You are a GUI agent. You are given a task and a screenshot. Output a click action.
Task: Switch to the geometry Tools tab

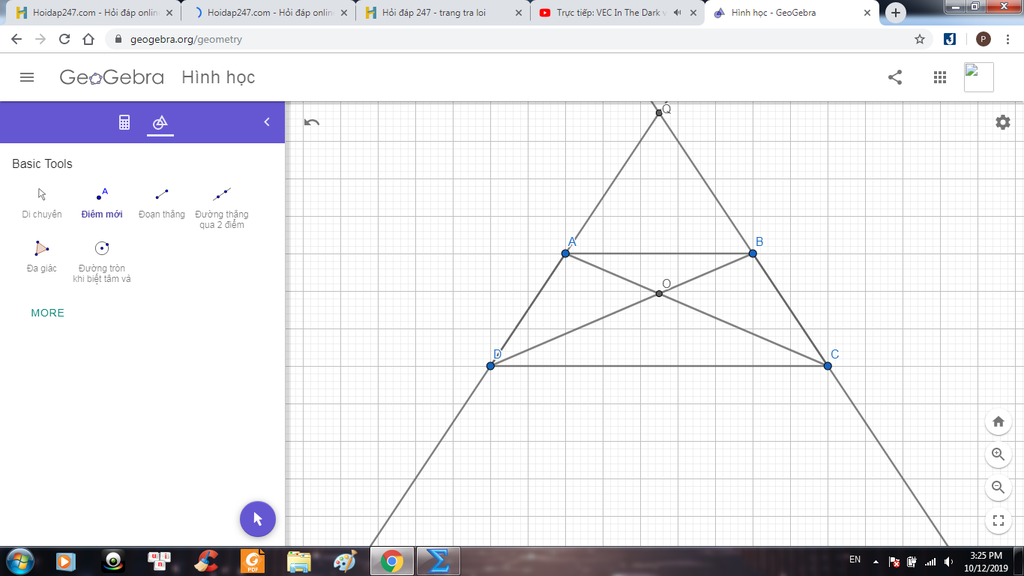tap(160, 122)
